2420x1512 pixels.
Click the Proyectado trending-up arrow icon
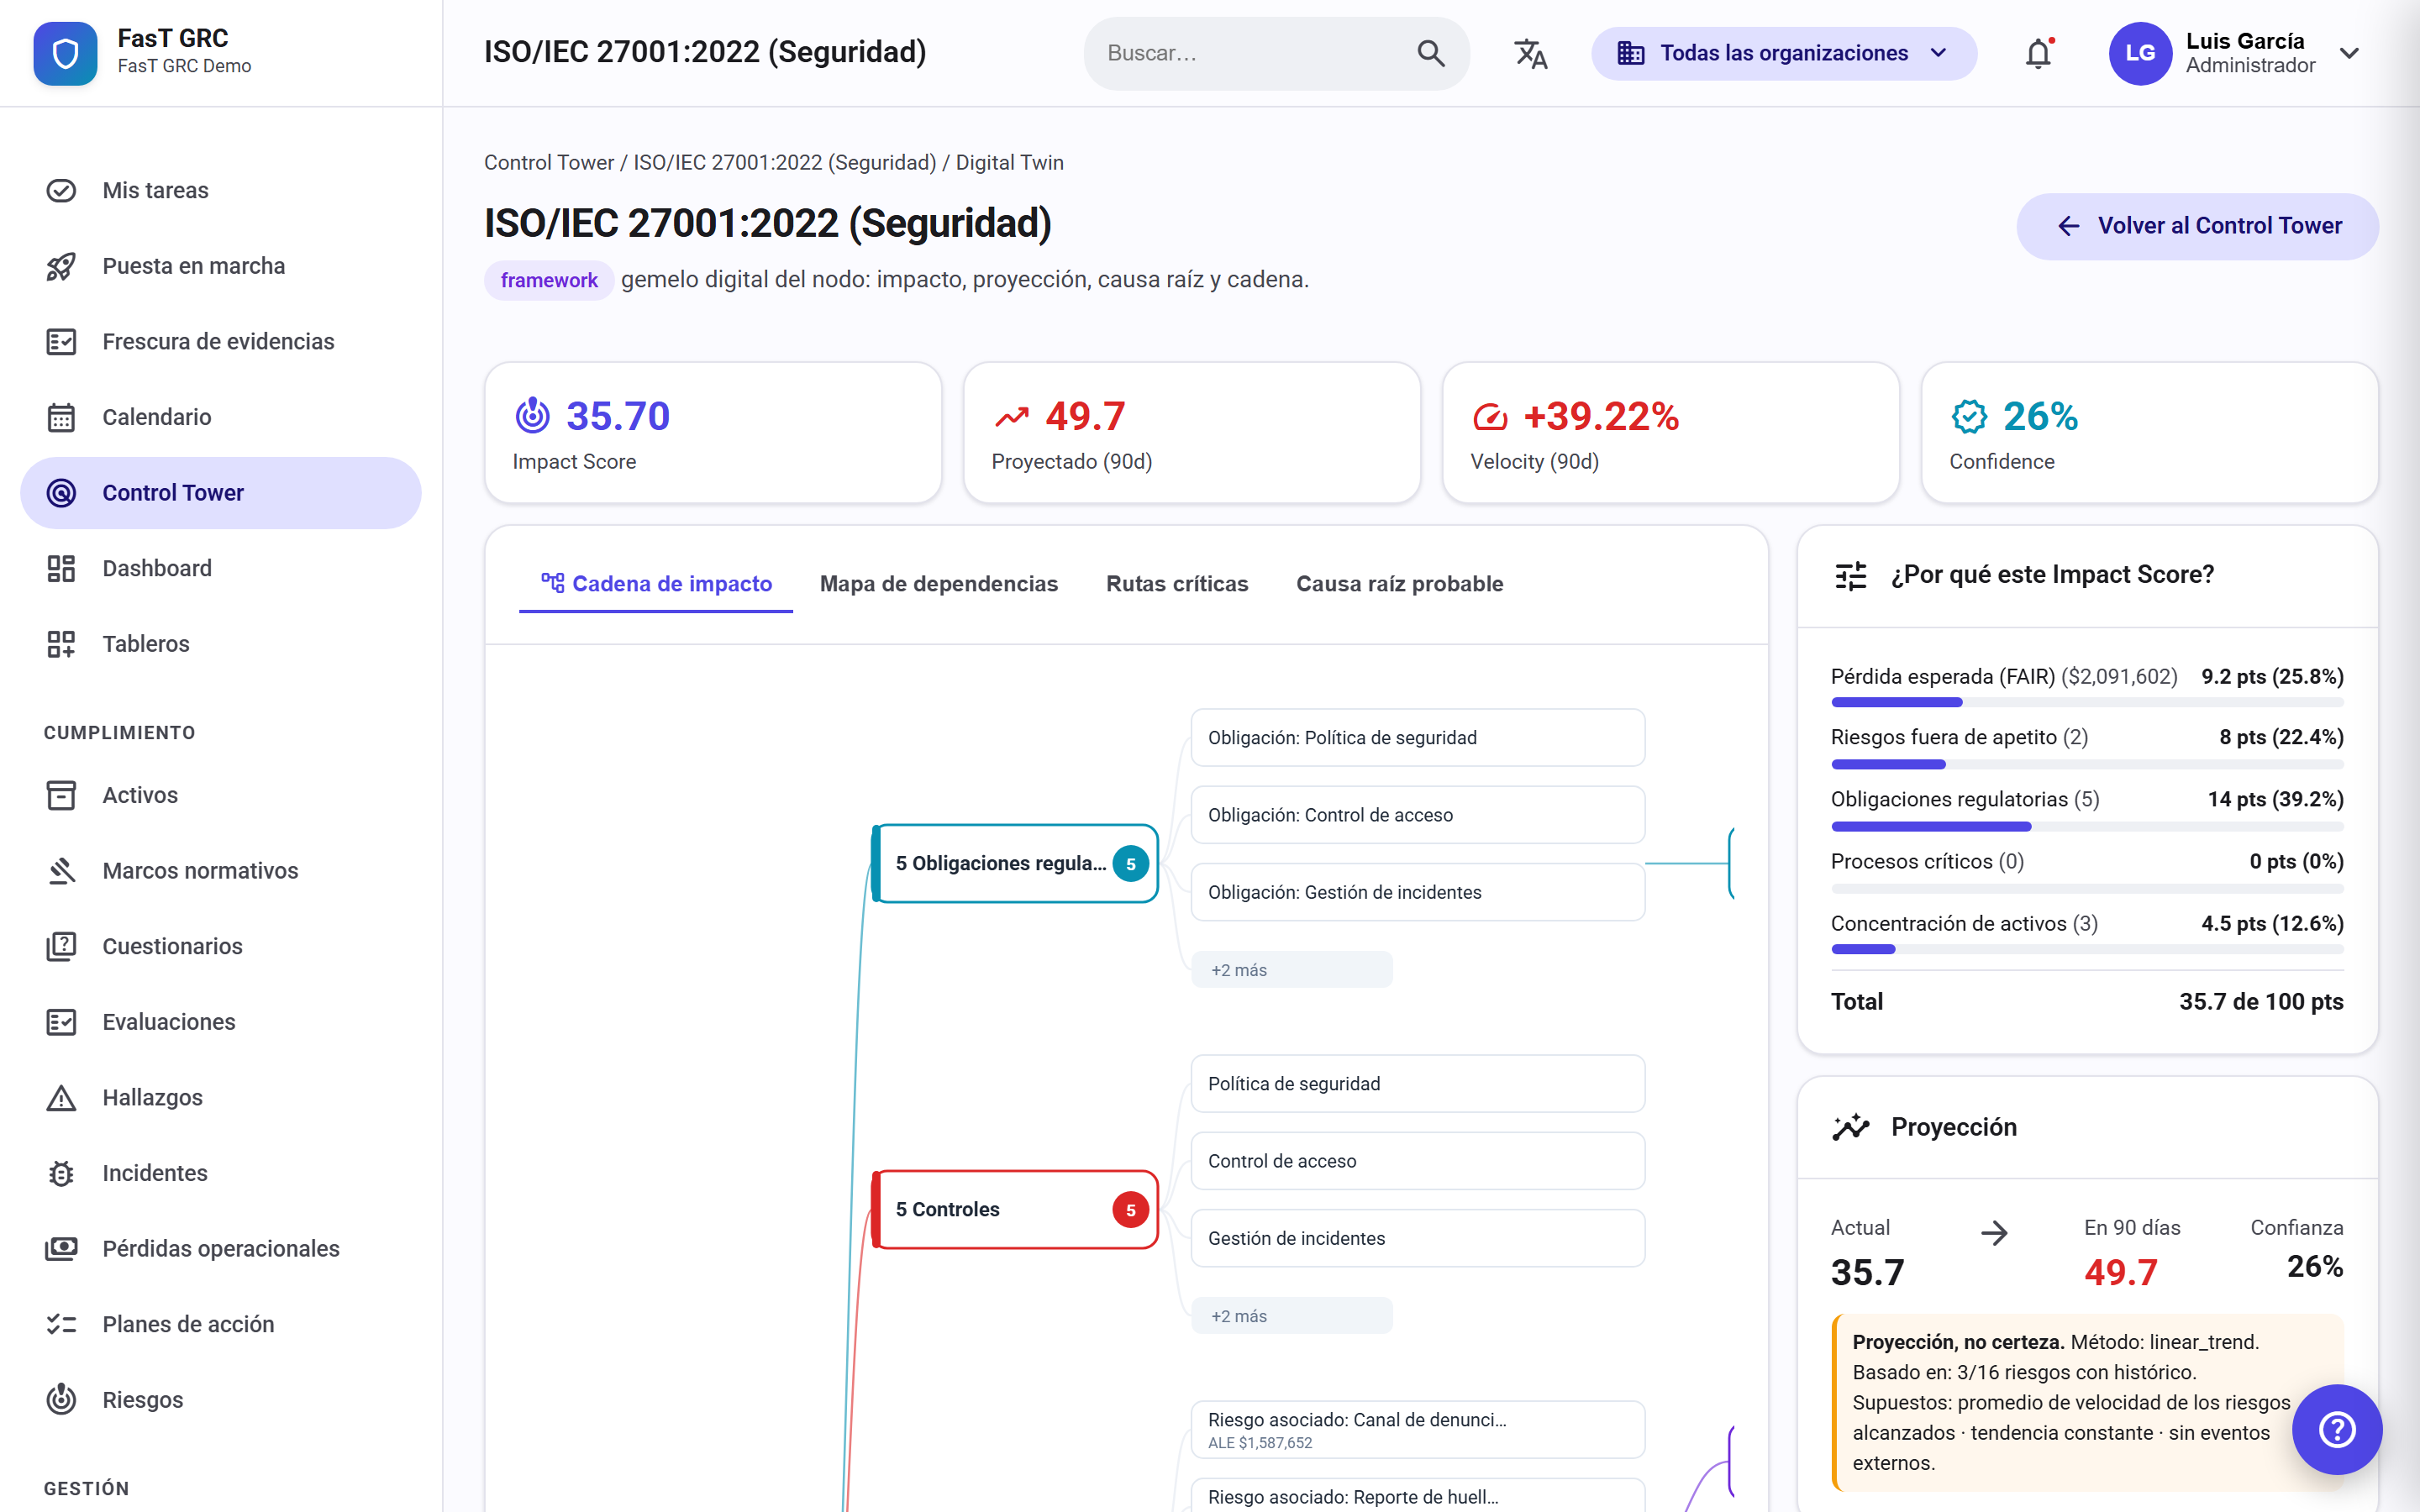pyautogui.click(x=1011, y=417)
